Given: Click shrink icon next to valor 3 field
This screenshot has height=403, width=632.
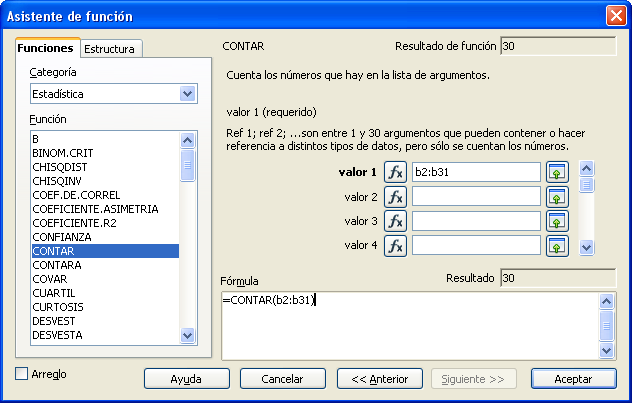Looking at the screenshot, I should coord(557,221).
